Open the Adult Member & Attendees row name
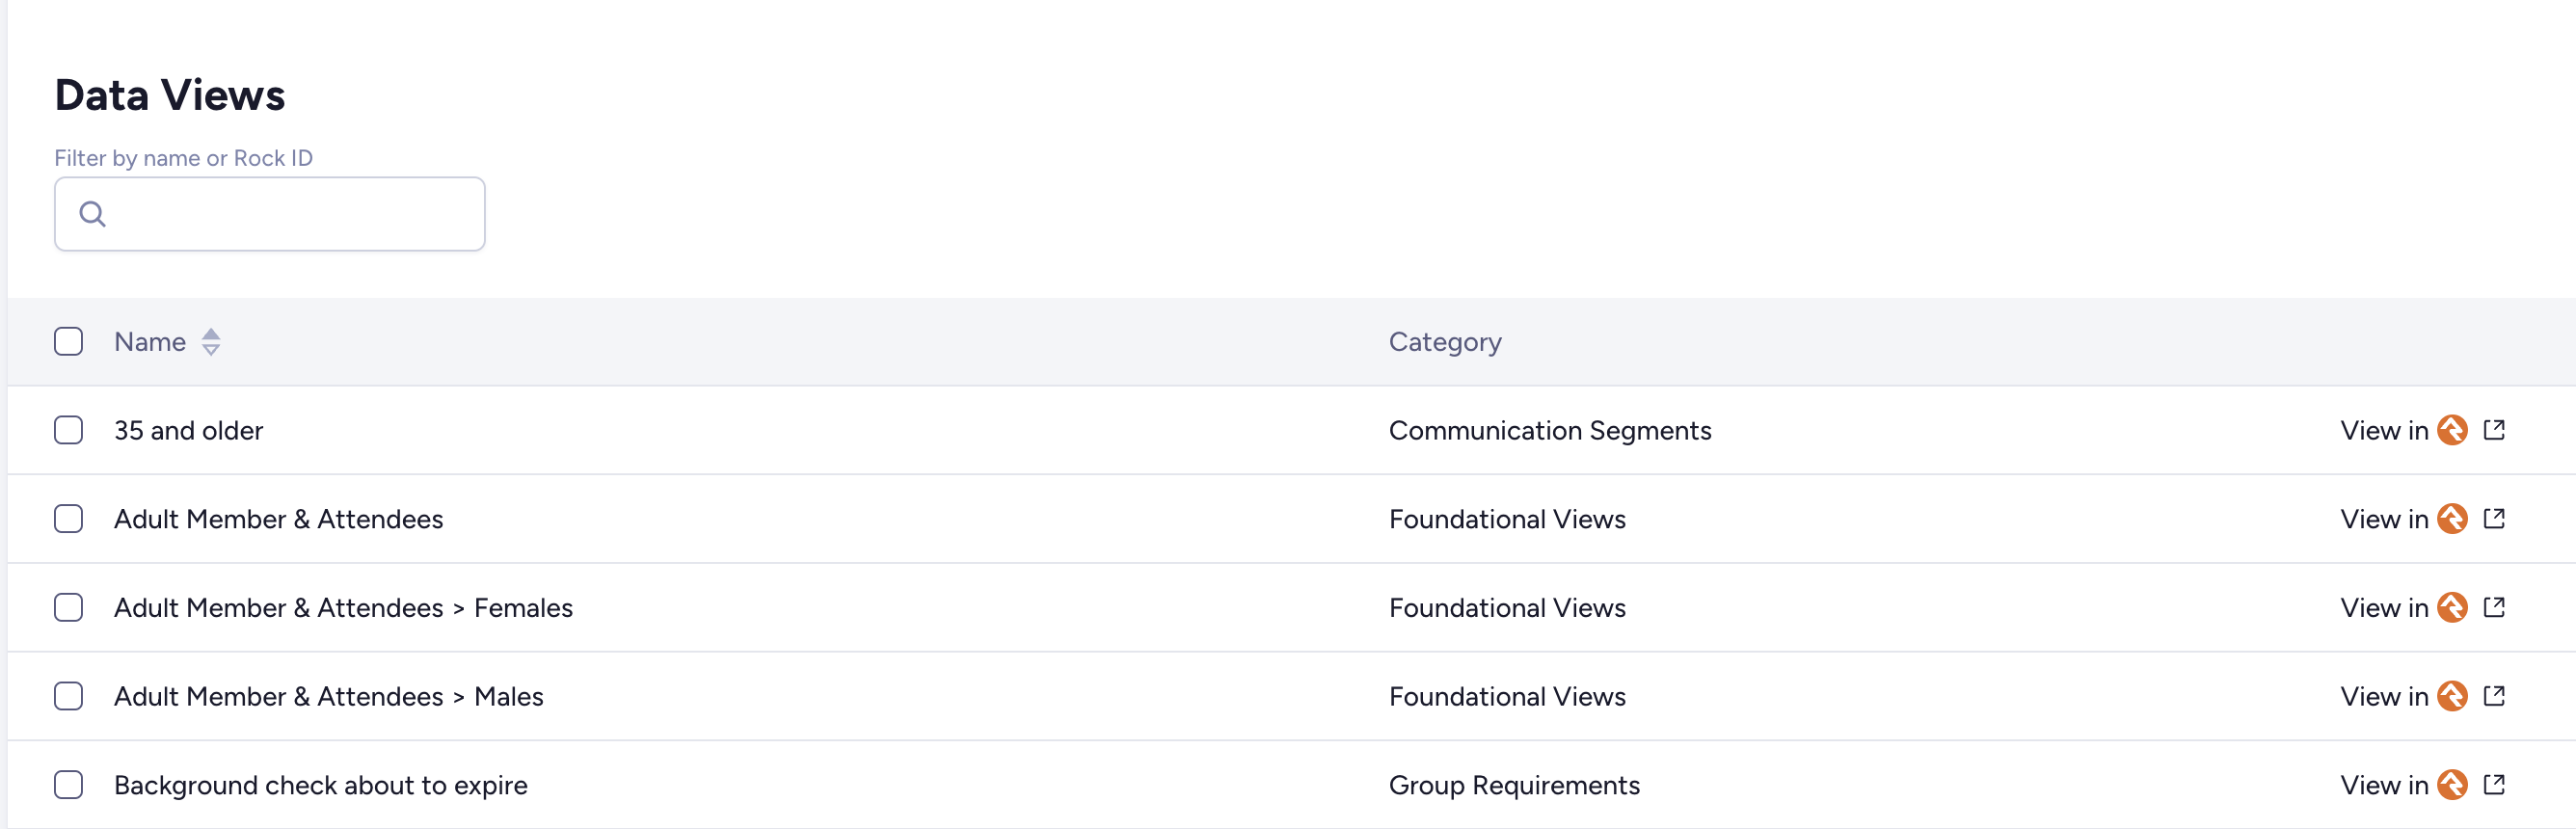 click(278, 519)
